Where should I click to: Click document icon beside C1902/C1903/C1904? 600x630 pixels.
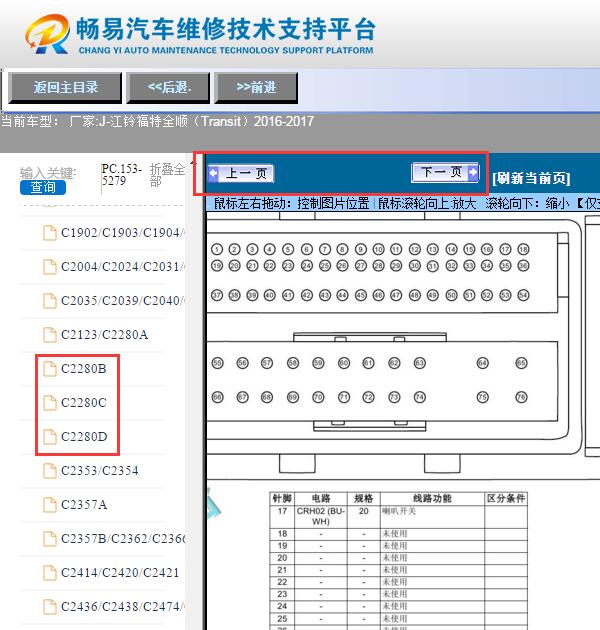coord(50,233)
